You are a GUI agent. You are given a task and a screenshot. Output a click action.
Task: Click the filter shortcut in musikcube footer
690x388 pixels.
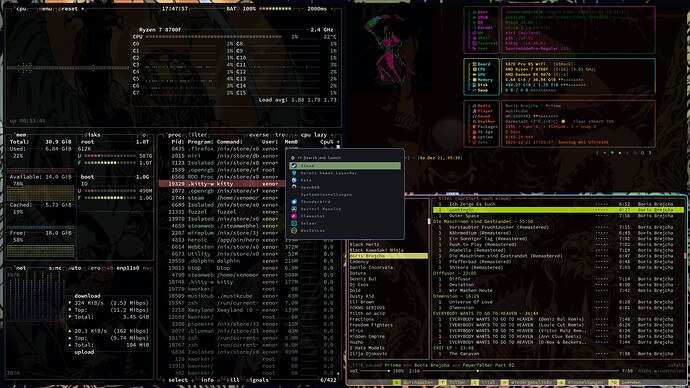click(x=452, y=382)
